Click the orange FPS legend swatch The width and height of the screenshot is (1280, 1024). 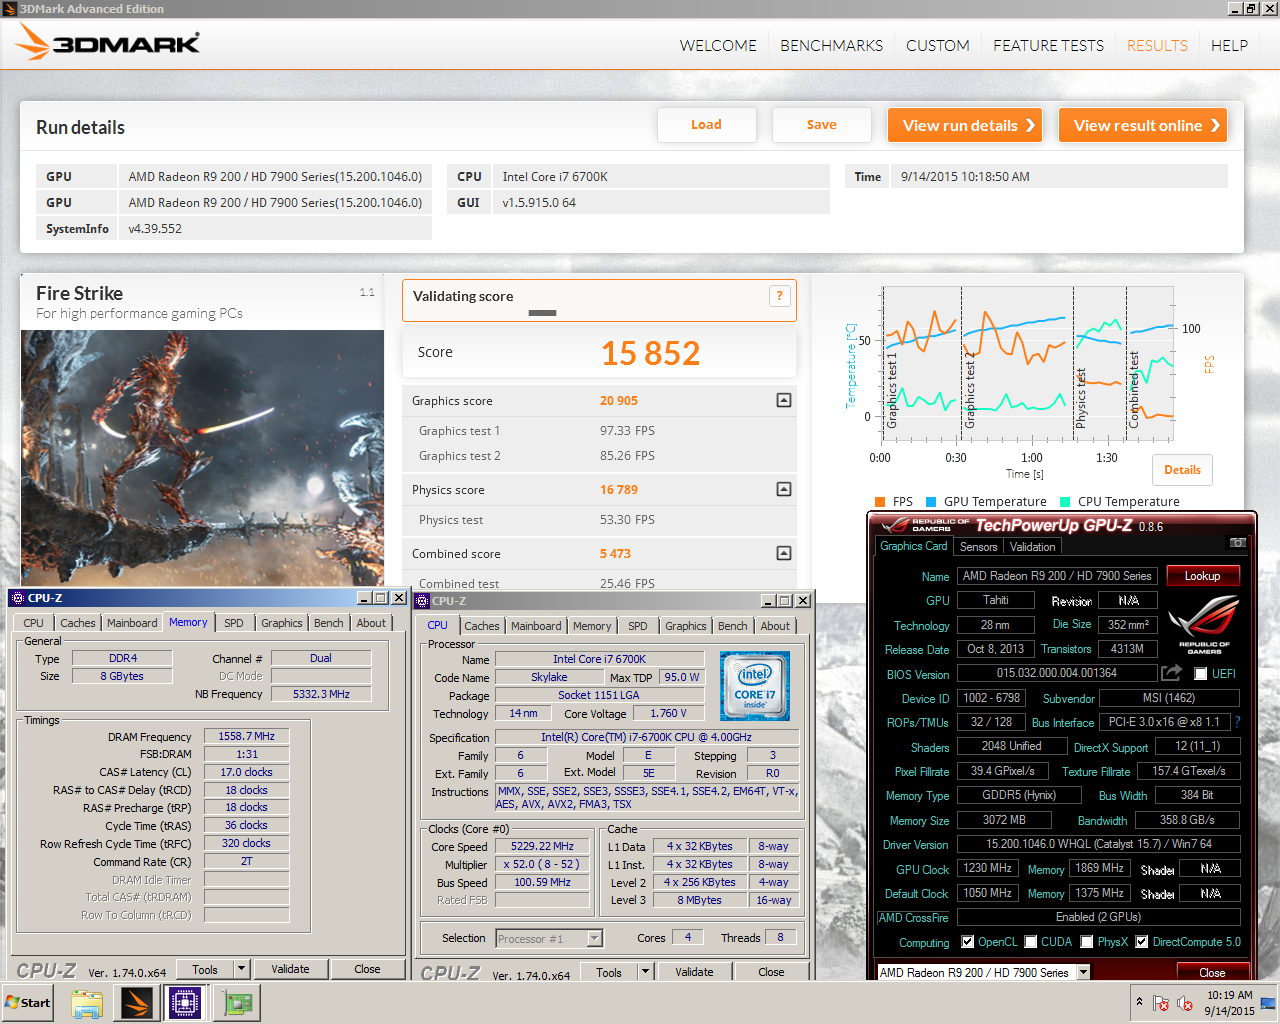click(x=880, y=502)
